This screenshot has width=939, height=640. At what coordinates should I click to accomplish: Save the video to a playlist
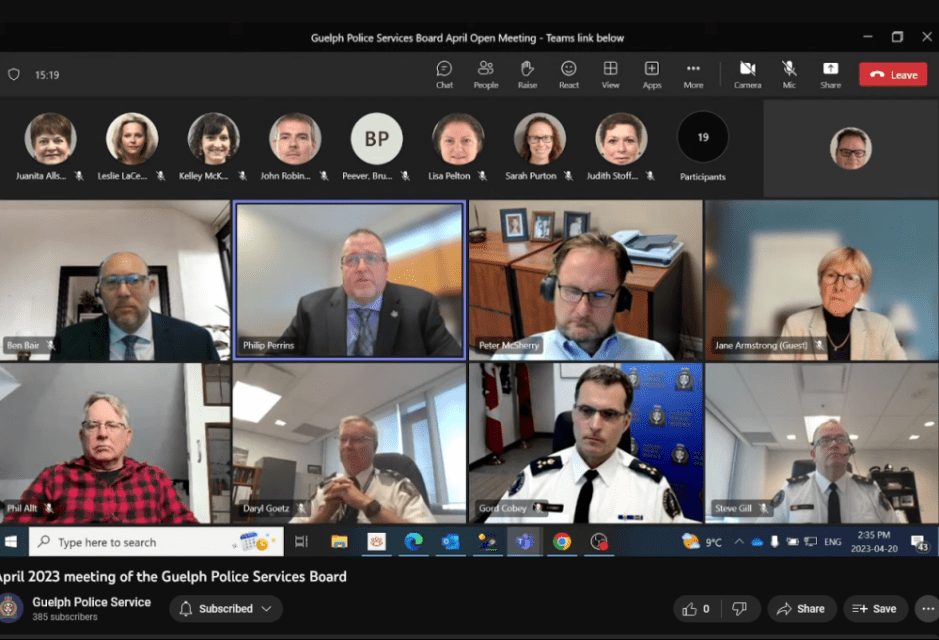875,608
